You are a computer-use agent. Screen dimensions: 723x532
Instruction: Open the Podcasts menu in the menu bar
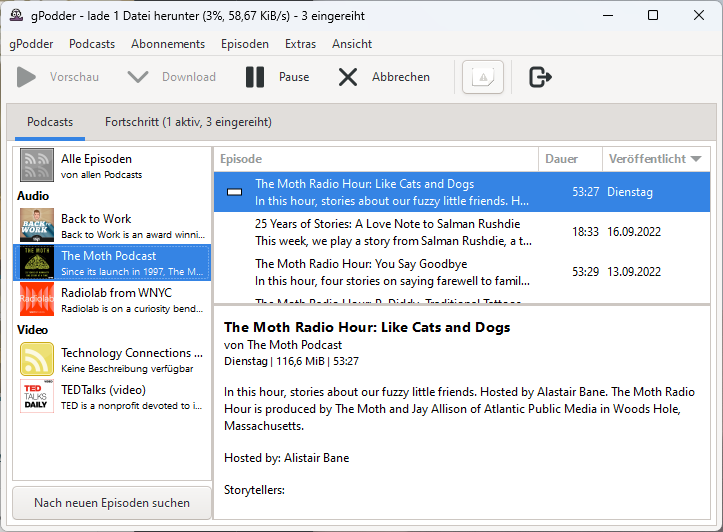92,44
